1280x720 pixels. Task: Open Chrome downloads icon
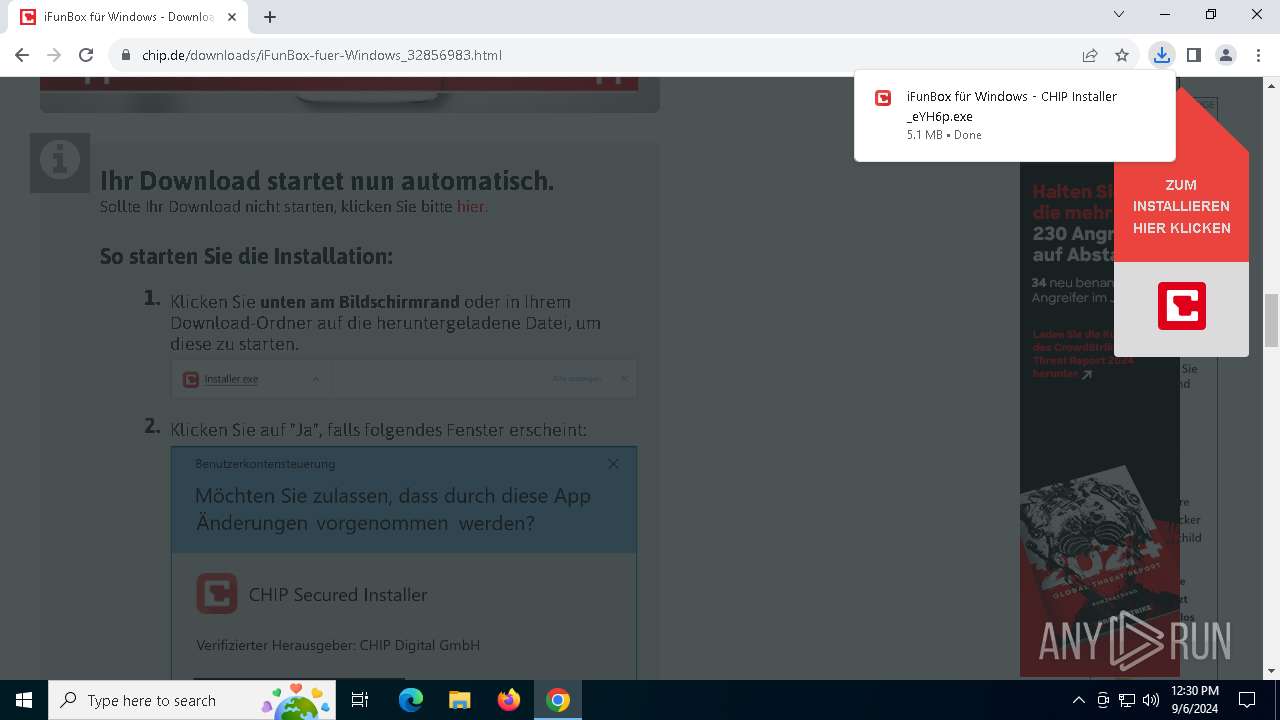click(x=1161, y=55)
